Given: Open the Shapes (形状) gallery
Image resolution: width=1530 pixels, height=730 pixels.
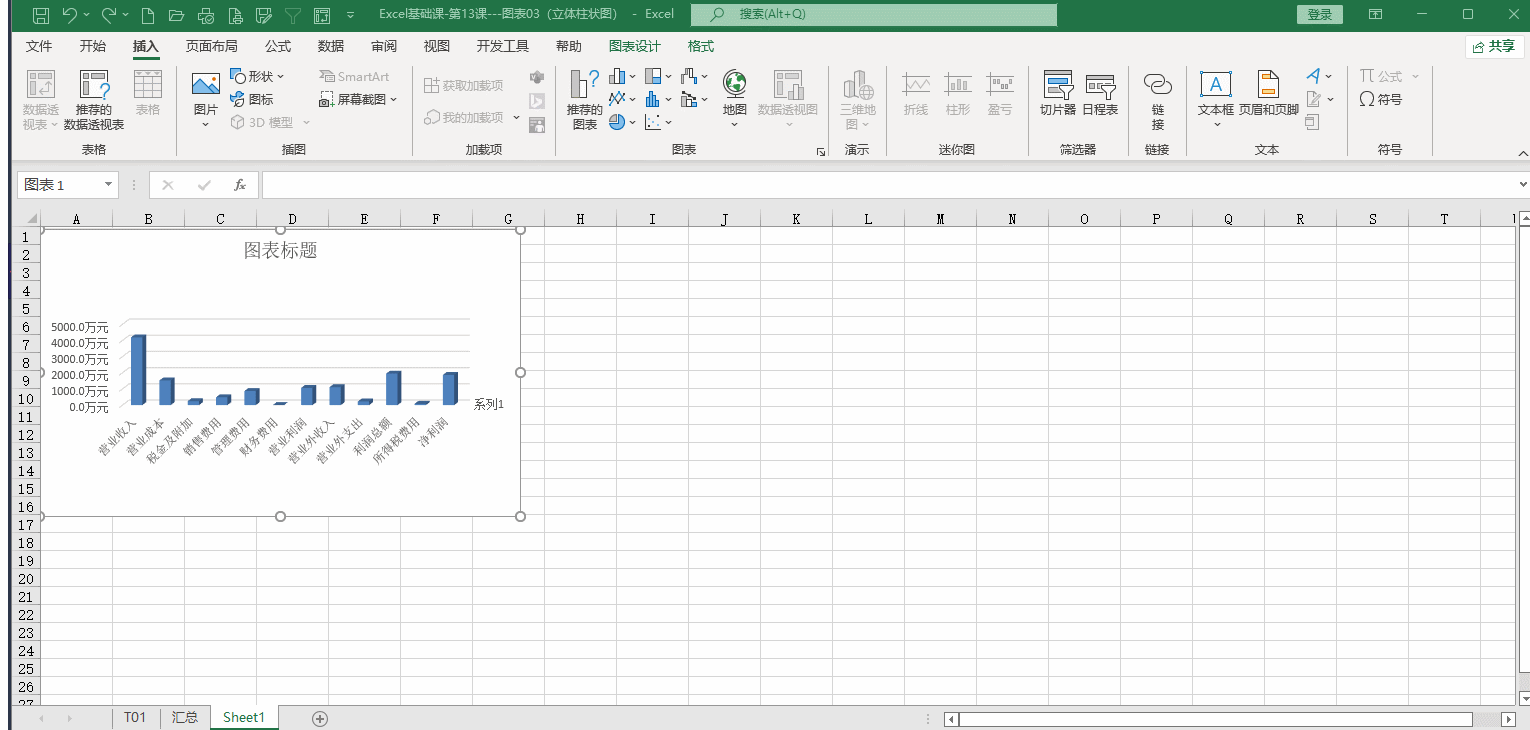Looking at the screenshot, I should (257, 76).
